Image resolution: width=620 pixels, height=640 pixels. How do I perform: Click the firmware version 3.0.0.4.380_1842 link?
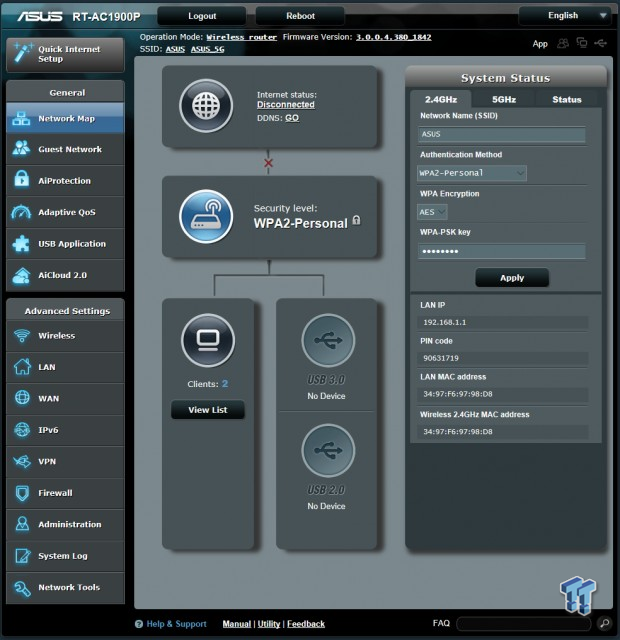click(x=393, y=37)
